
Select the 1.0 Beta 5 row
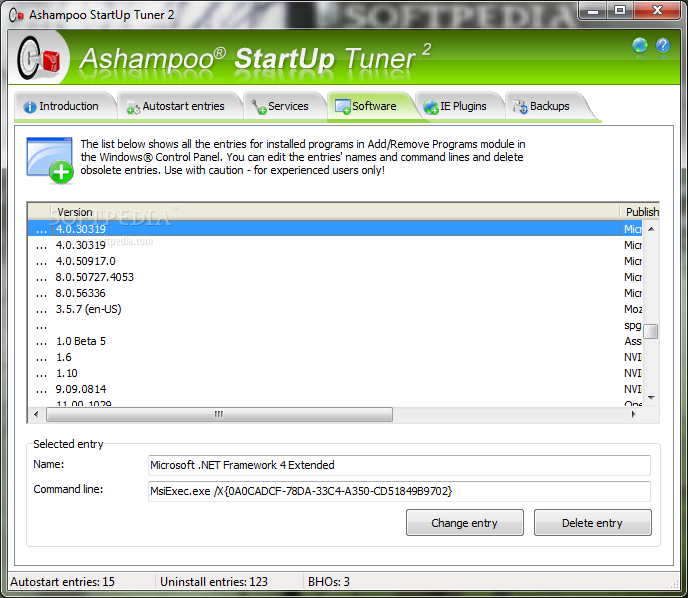click(335, 341)
